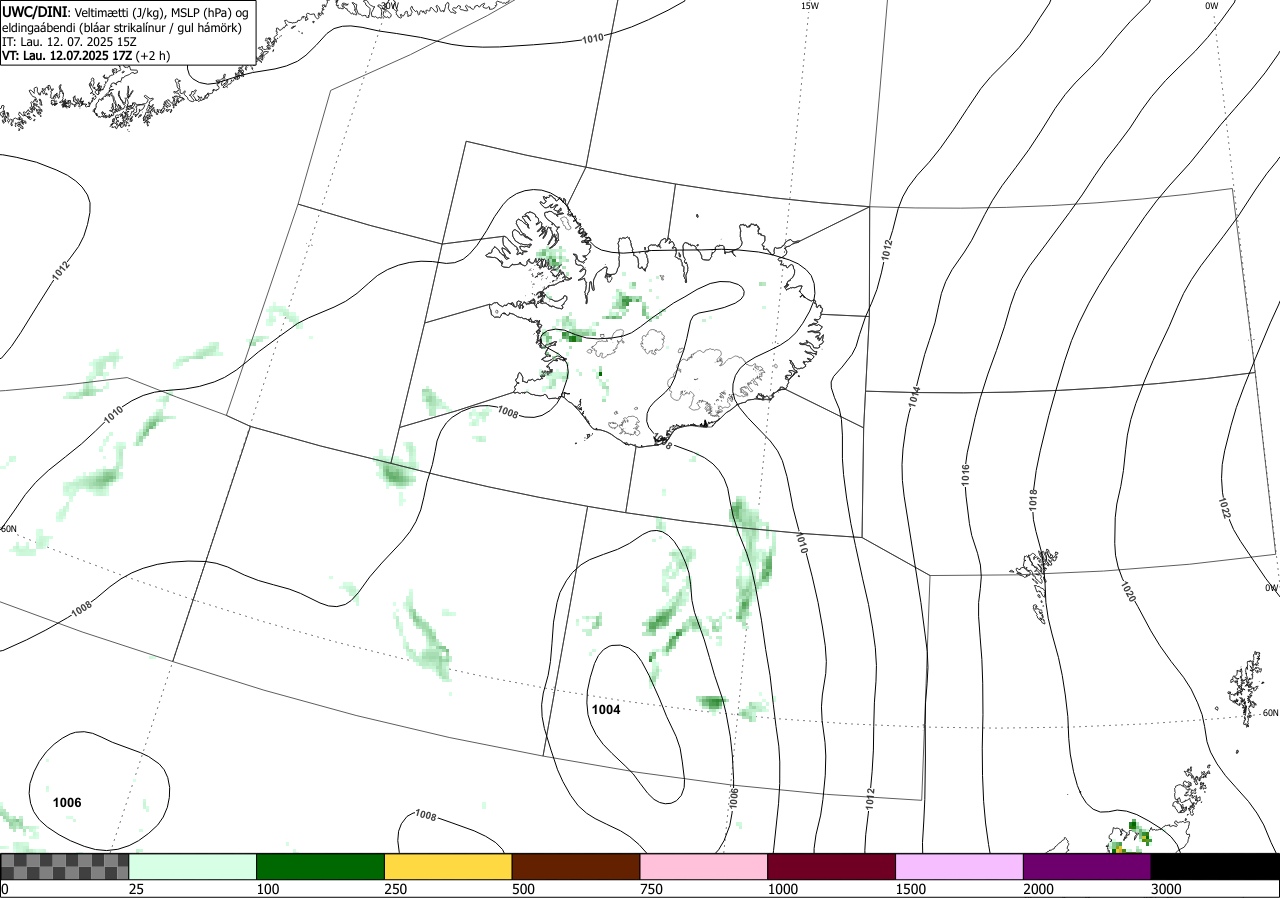Viewport: 1280px width, 898px height.
Task: Click the 'VT: Lau. 12.07.2025 17Z' valid time line
Action: click(x=86, y=56)
